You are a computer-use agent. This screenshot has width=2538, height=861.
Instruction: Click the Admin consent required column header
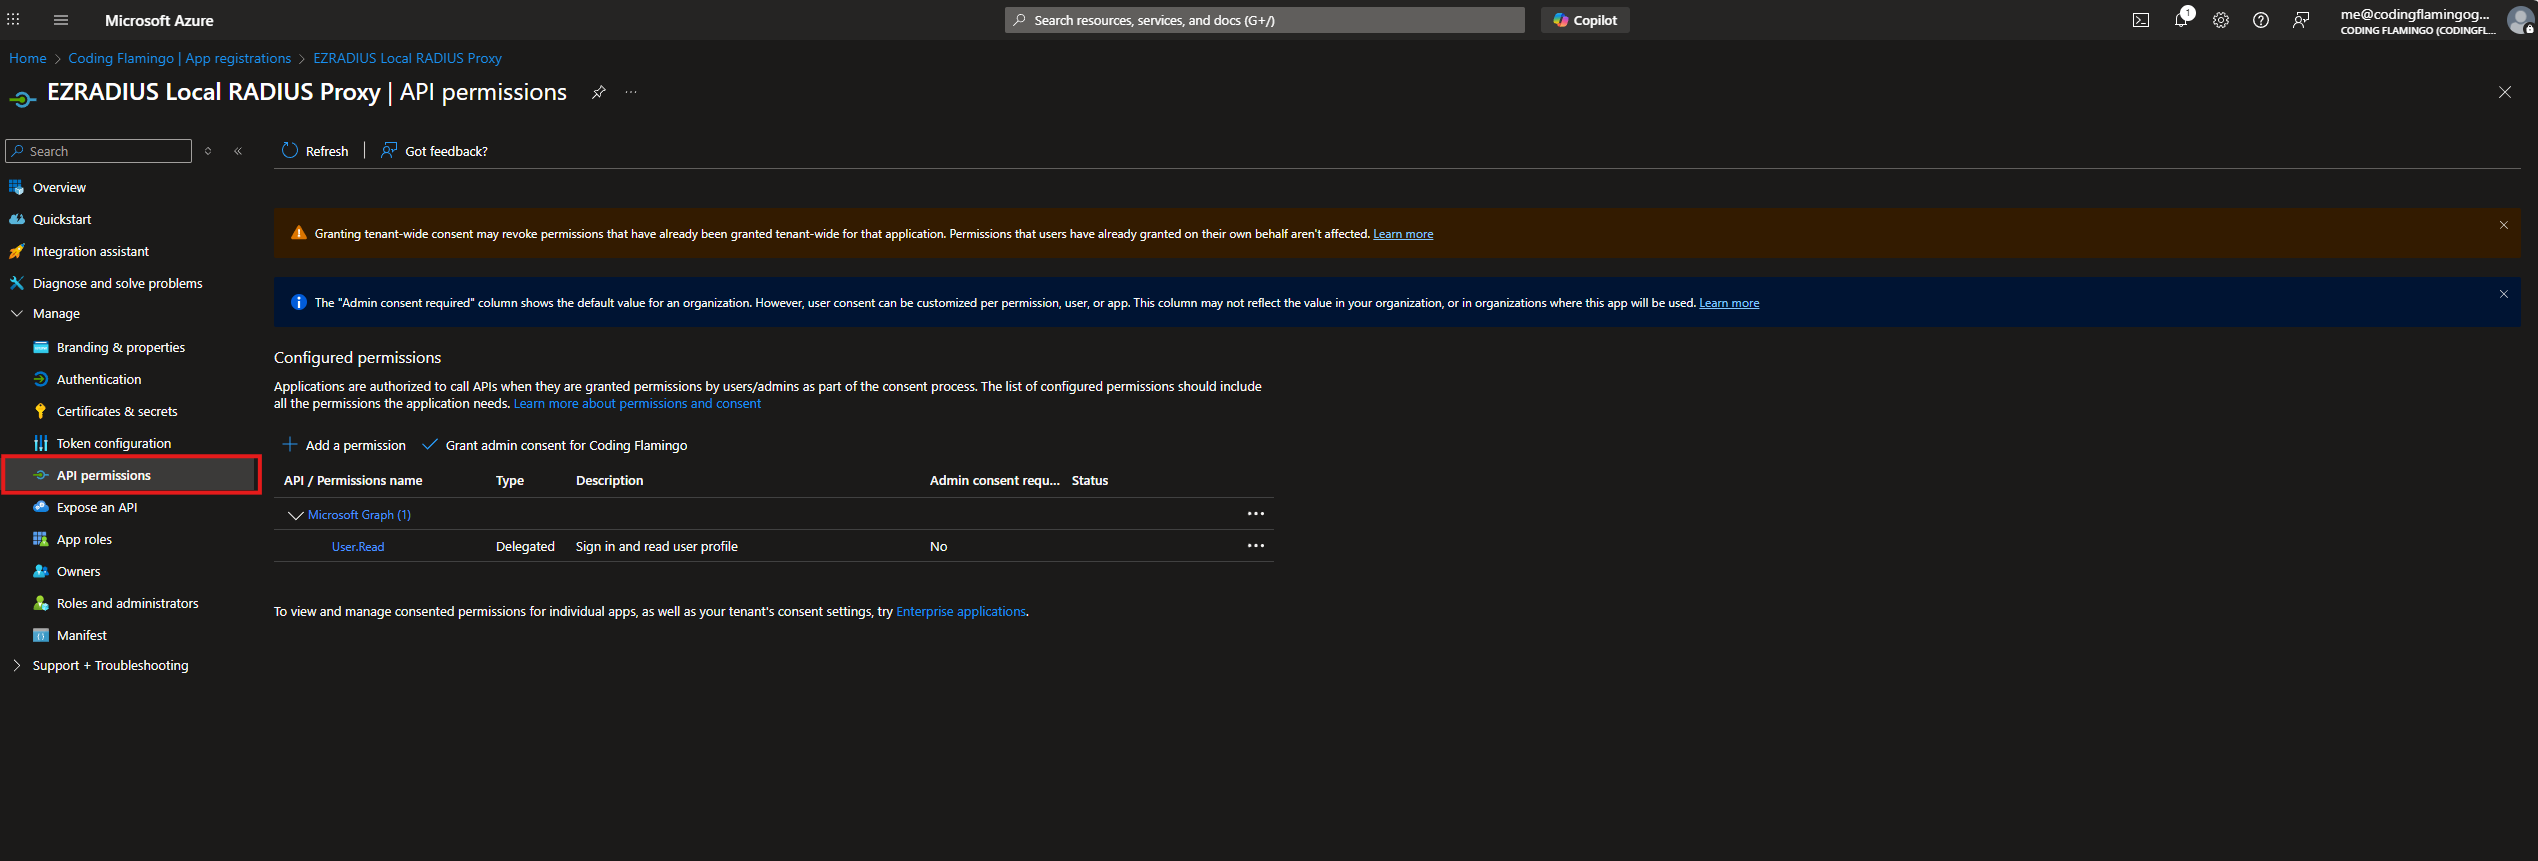click(995, 481)
